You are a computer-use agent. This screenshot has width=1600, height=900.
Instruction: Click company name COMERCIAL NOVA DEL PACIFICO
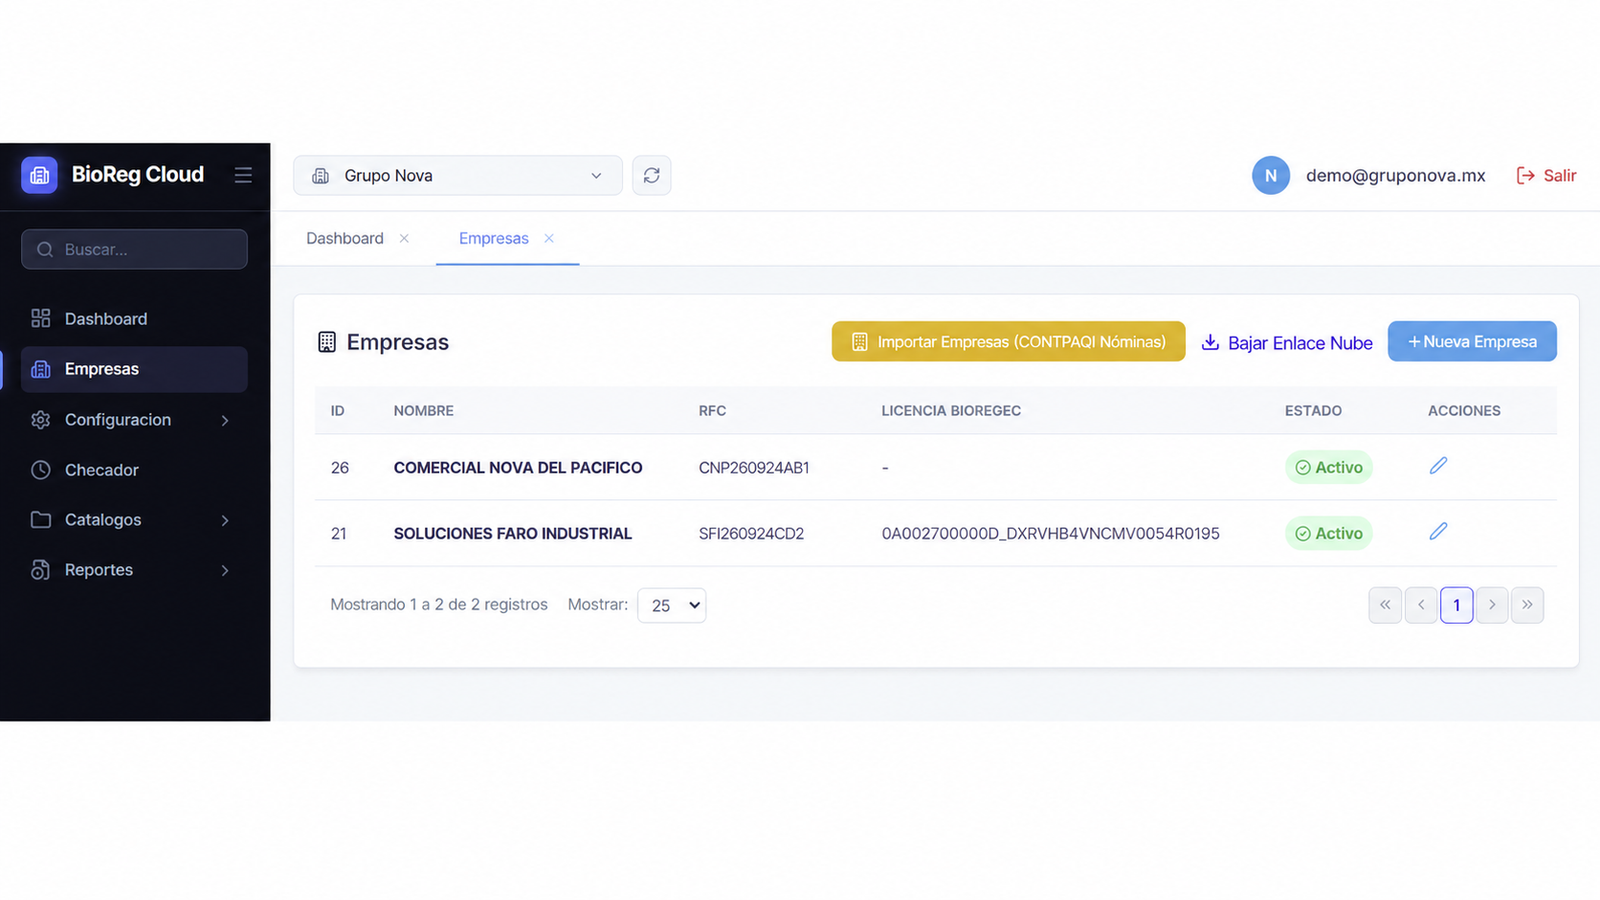pos(518,467)
